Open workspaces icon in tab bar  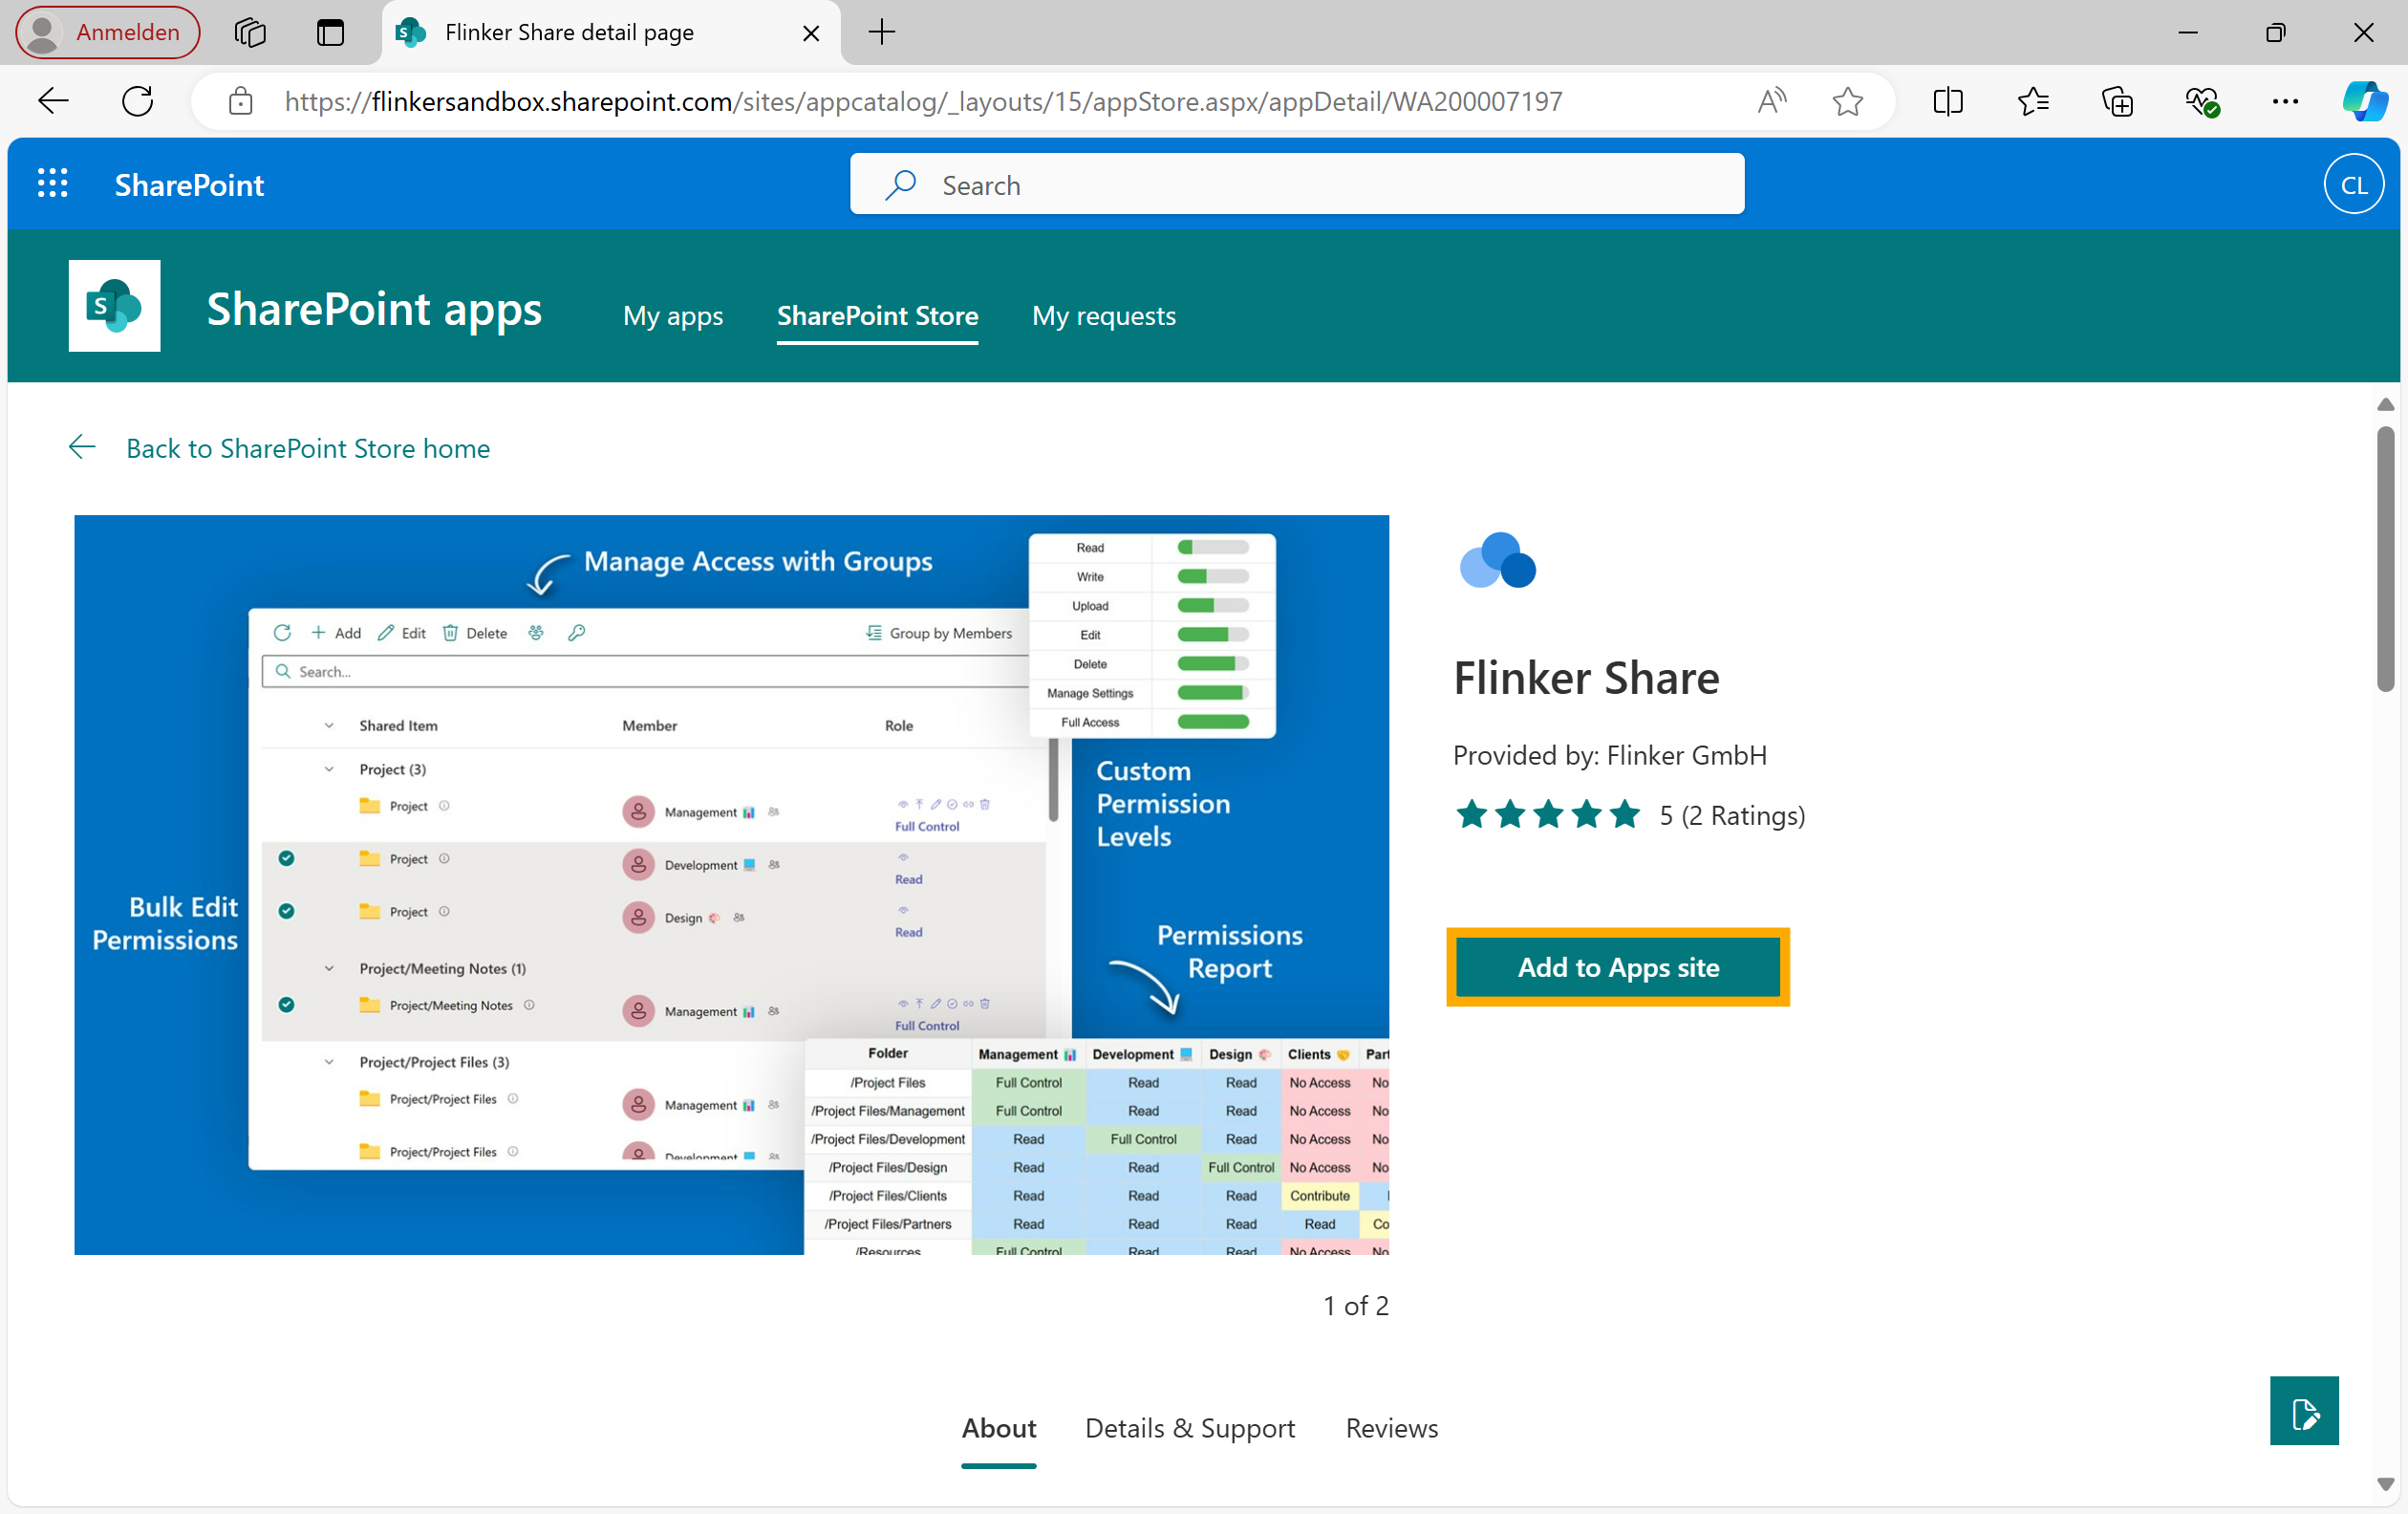pos(250,32)
